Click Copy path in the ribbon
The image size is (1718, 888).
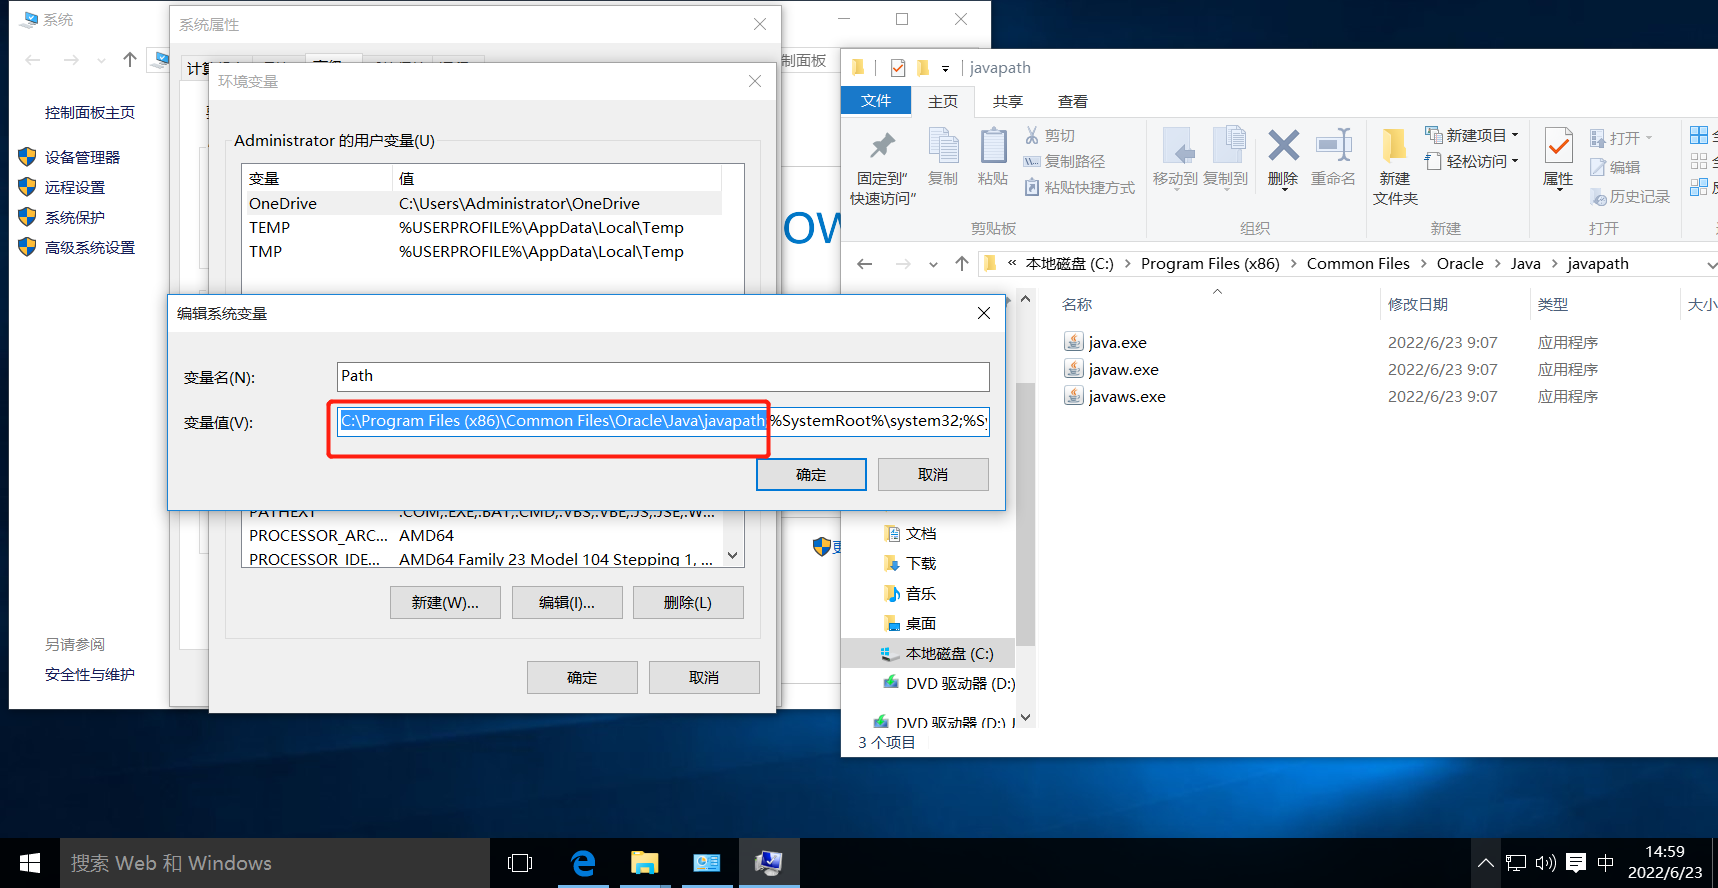click(x=1064, y=161)
